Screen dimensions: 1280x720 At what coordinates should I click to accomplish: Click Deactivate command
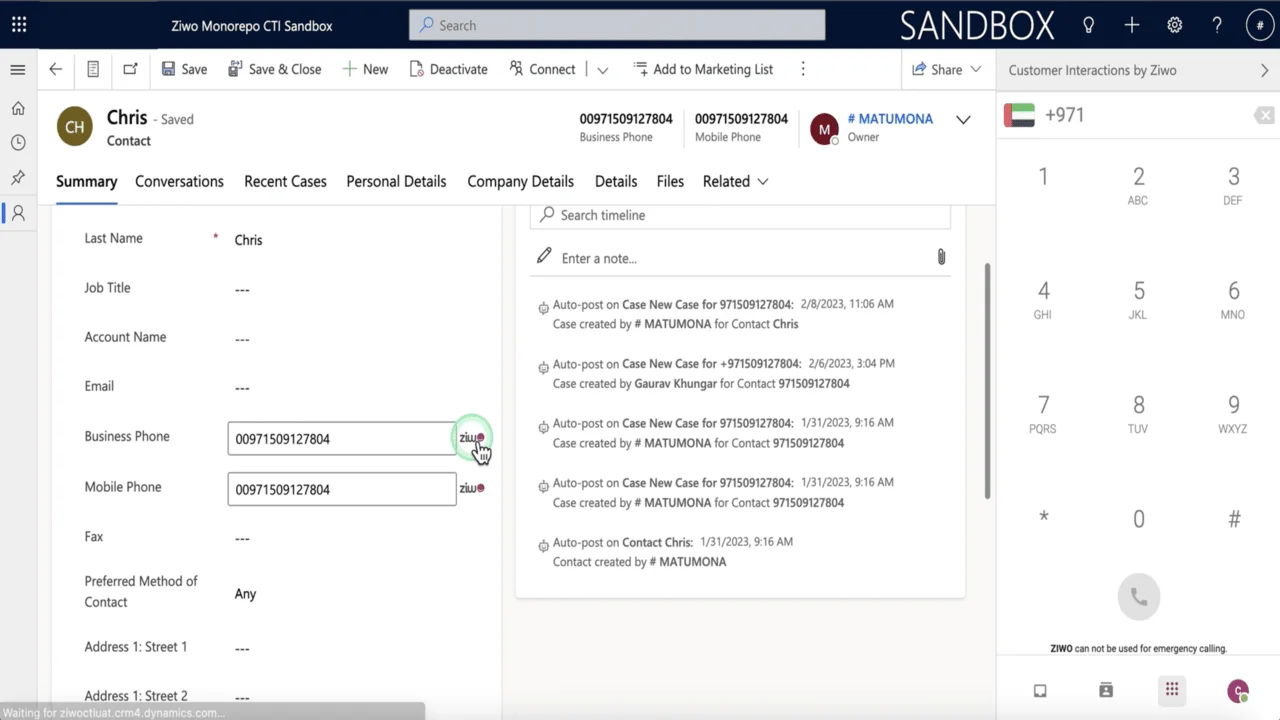[448, 69]
